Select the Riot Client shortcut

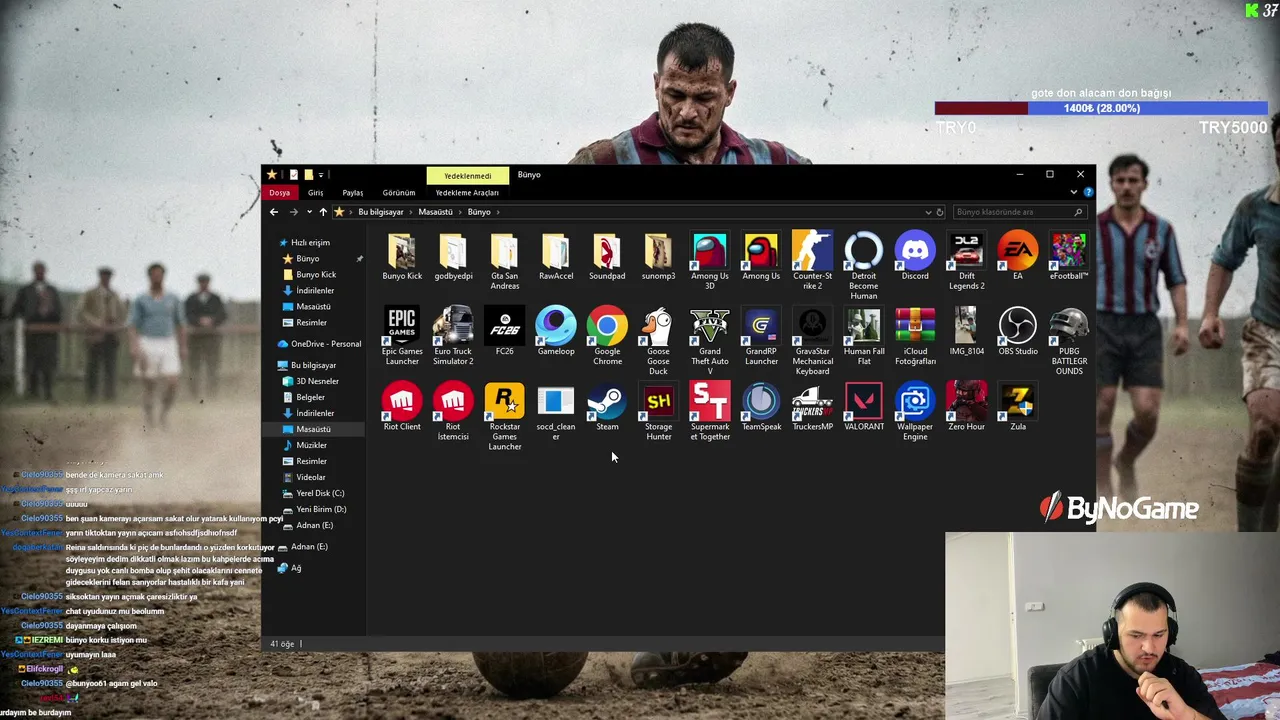point(402,407)
